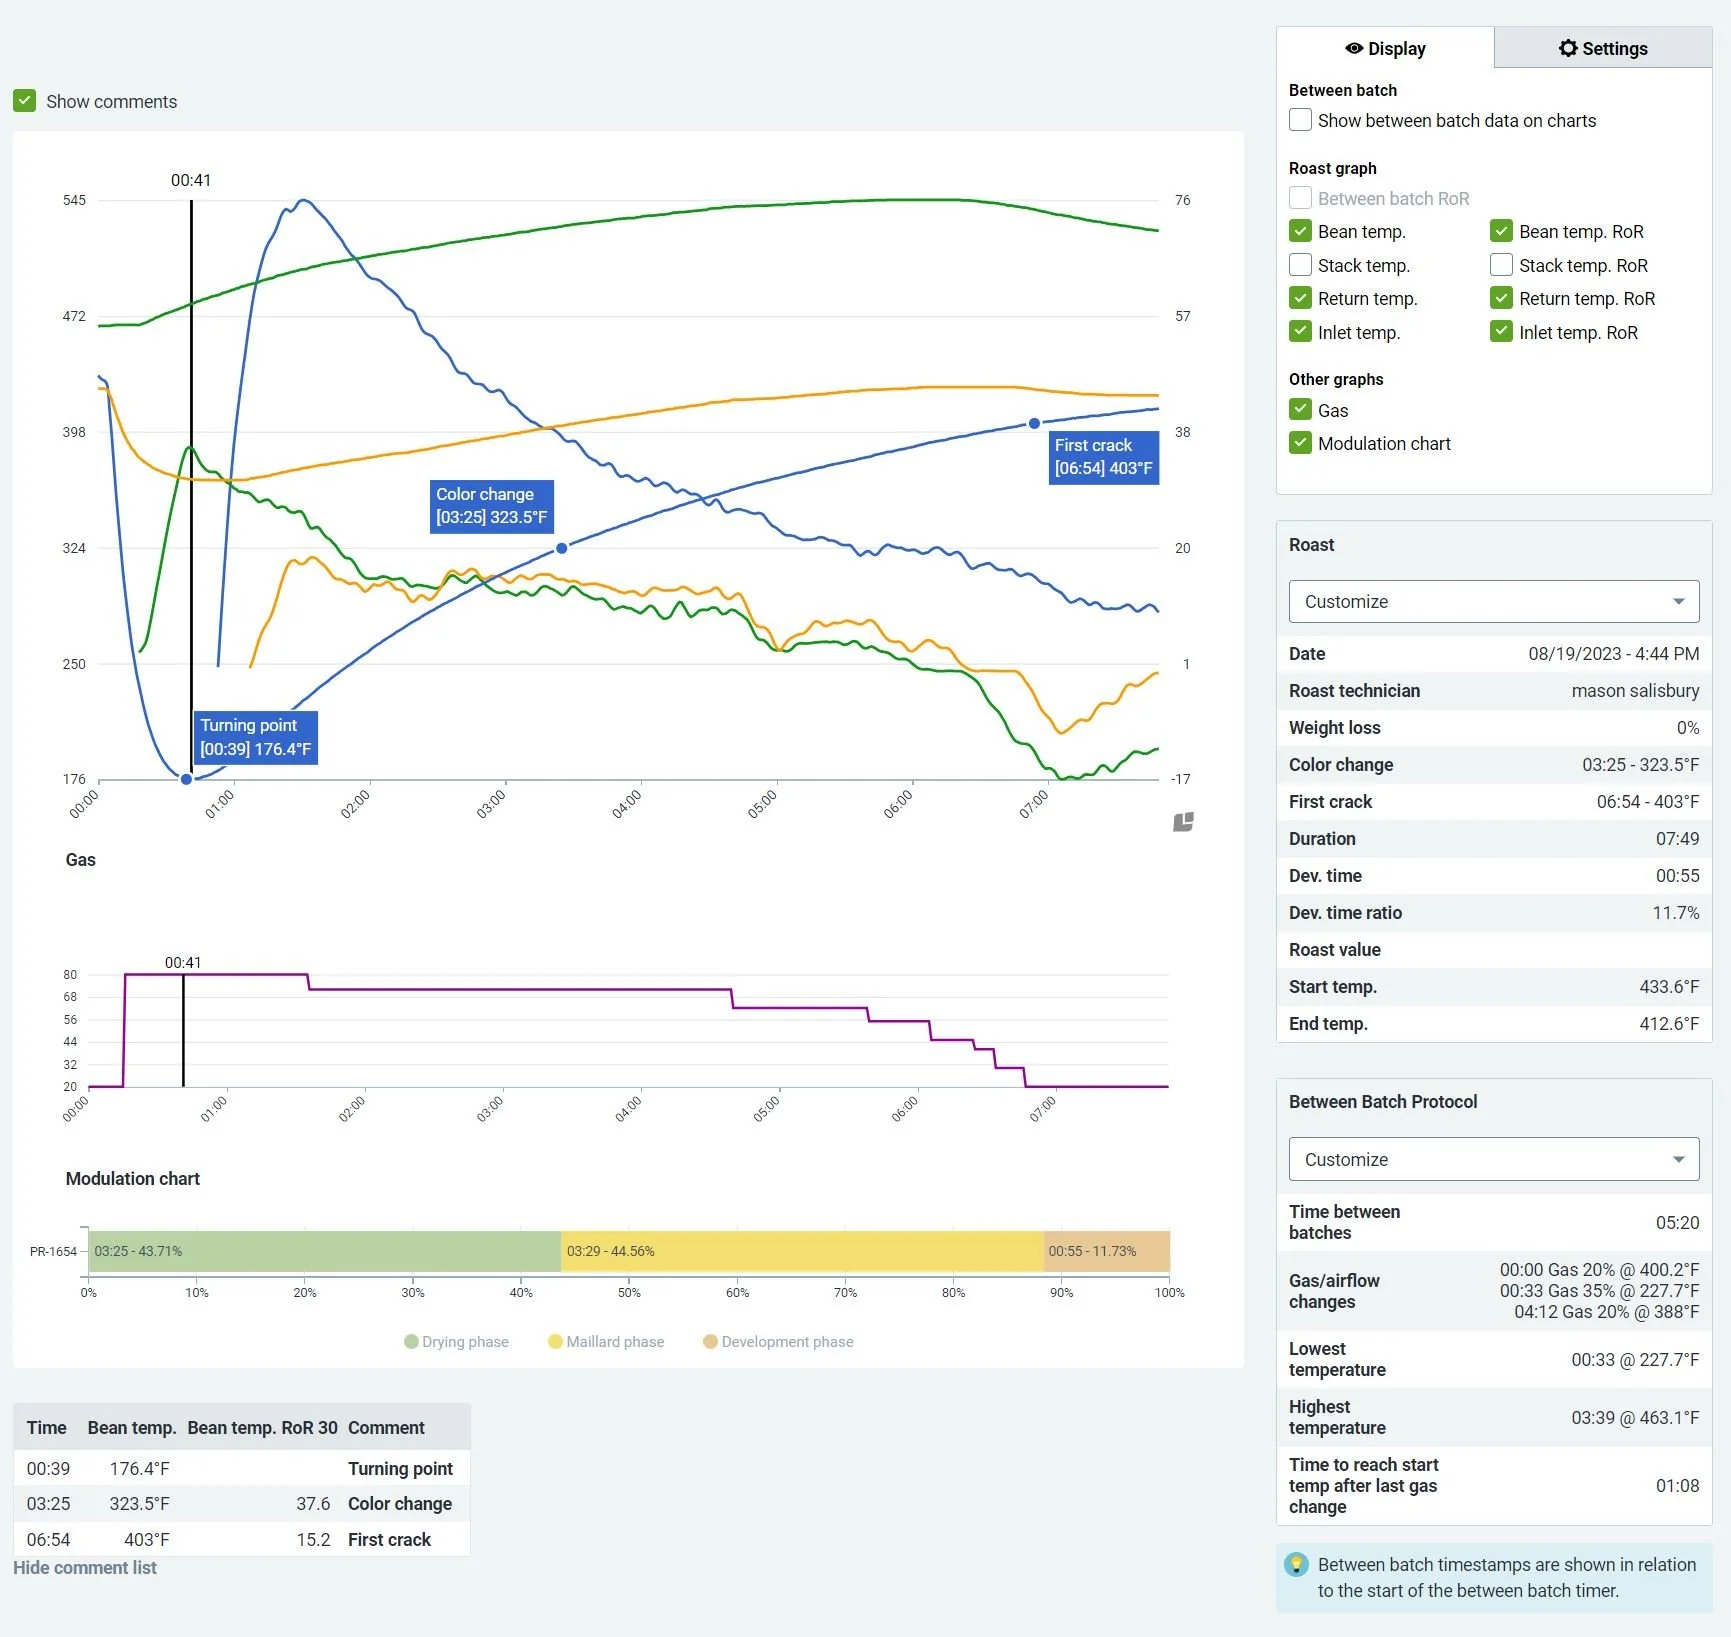Click the Turning point marker on the graph
The image size is (1731, 1637).
186,779
